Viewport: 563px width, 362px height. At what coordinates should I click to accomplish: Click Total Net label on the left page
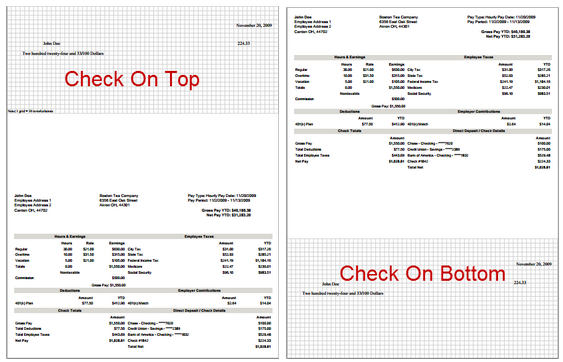136,346
